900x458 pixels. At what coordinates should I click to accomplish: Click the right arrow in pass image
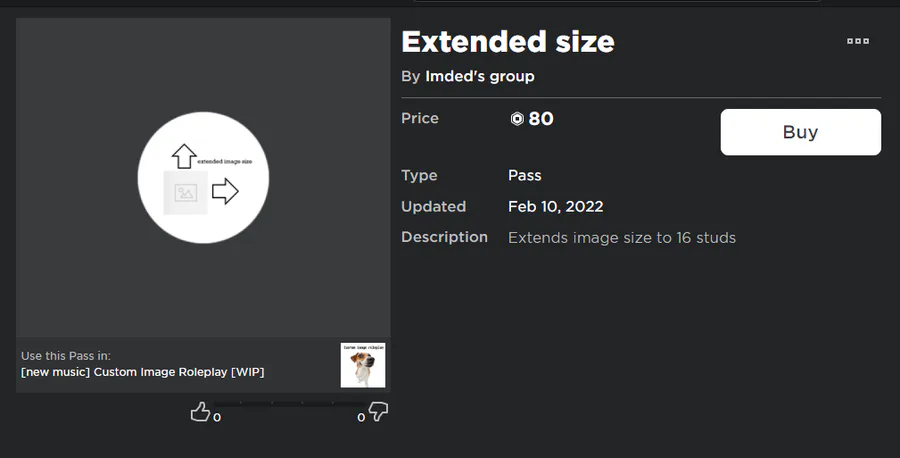point(226,191)
